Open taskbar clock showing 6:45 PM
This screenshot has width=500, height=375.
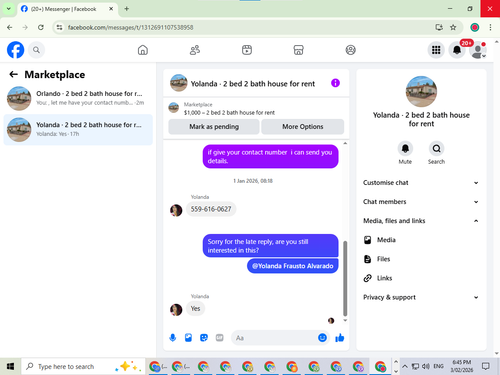pyautogui.click(x=462, y=366)
